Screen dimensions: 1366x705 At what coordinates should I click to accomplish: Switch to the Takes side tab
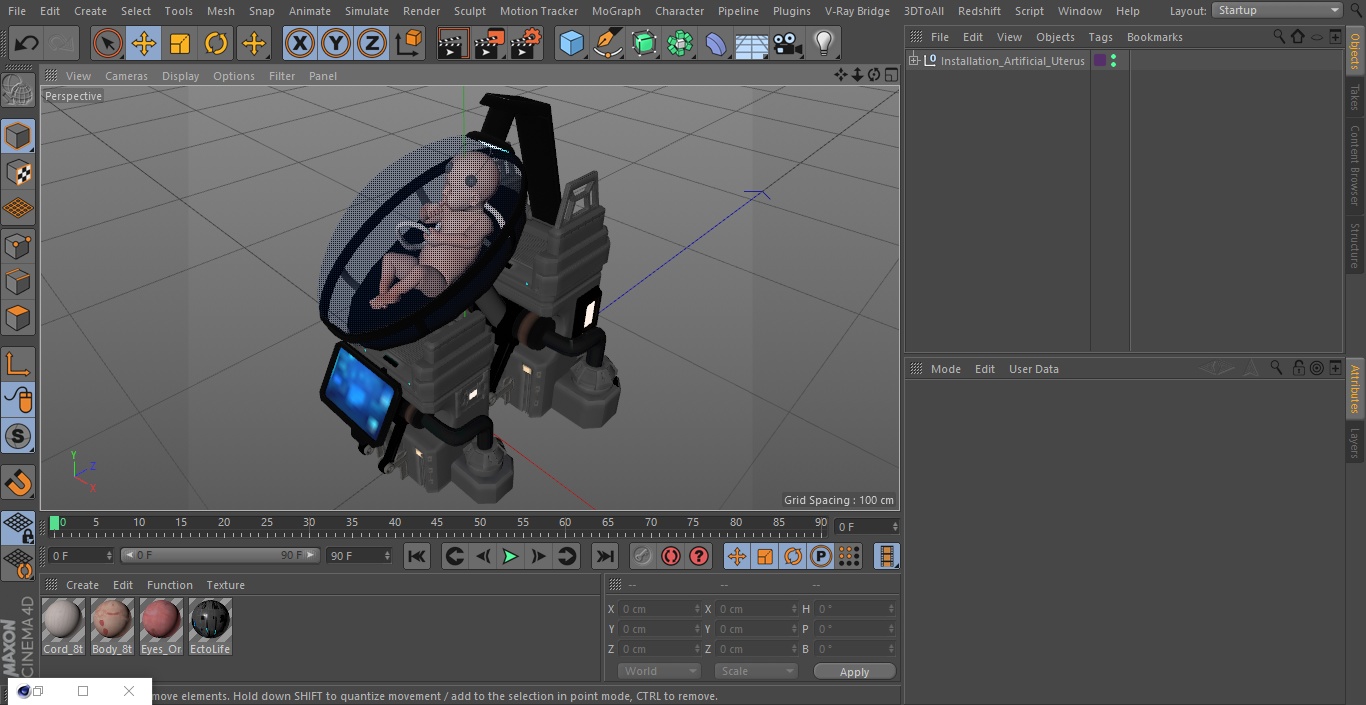tap(1355, 97)
